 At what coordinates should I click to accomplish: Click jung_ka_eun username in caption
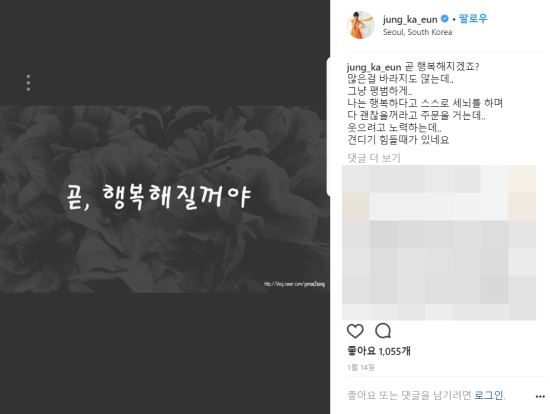(x=374, y=67)
